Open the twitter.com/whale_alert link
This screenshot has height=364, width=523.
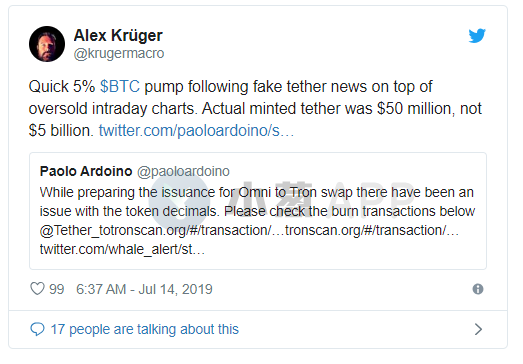point(122,250)
